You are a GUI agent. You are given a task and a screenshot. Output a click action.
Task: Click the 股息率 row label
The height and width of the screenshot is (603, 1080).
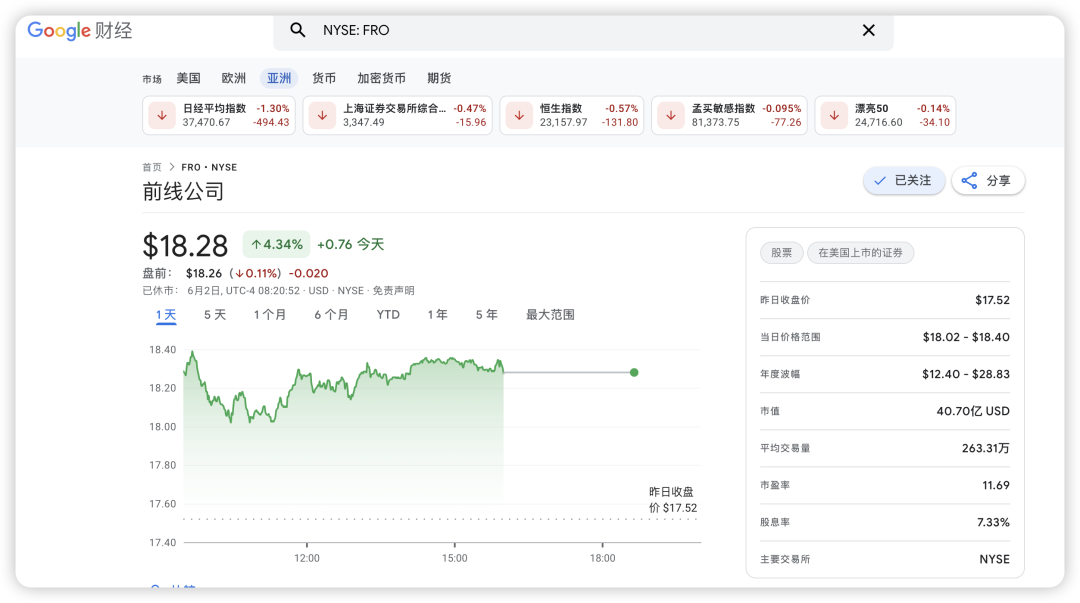click(775, 522)
